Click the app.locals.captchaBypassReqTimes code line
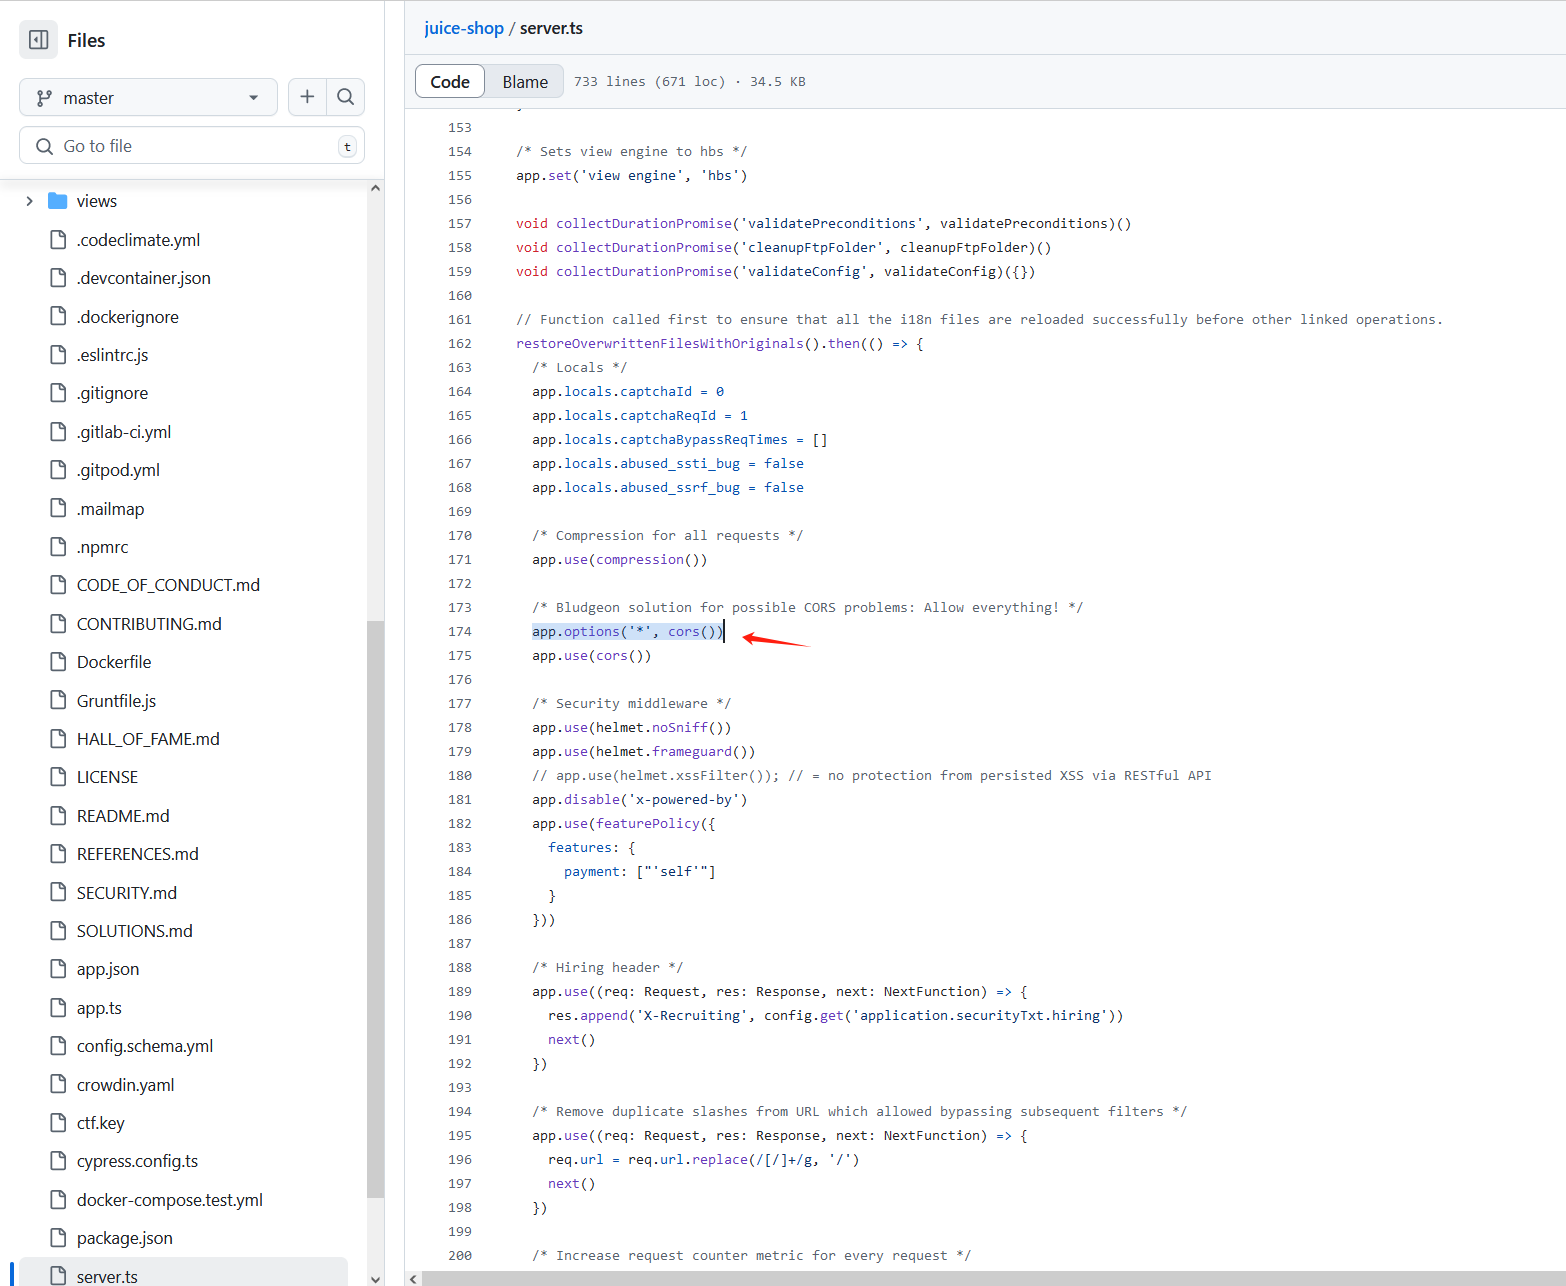 (680, 440)
